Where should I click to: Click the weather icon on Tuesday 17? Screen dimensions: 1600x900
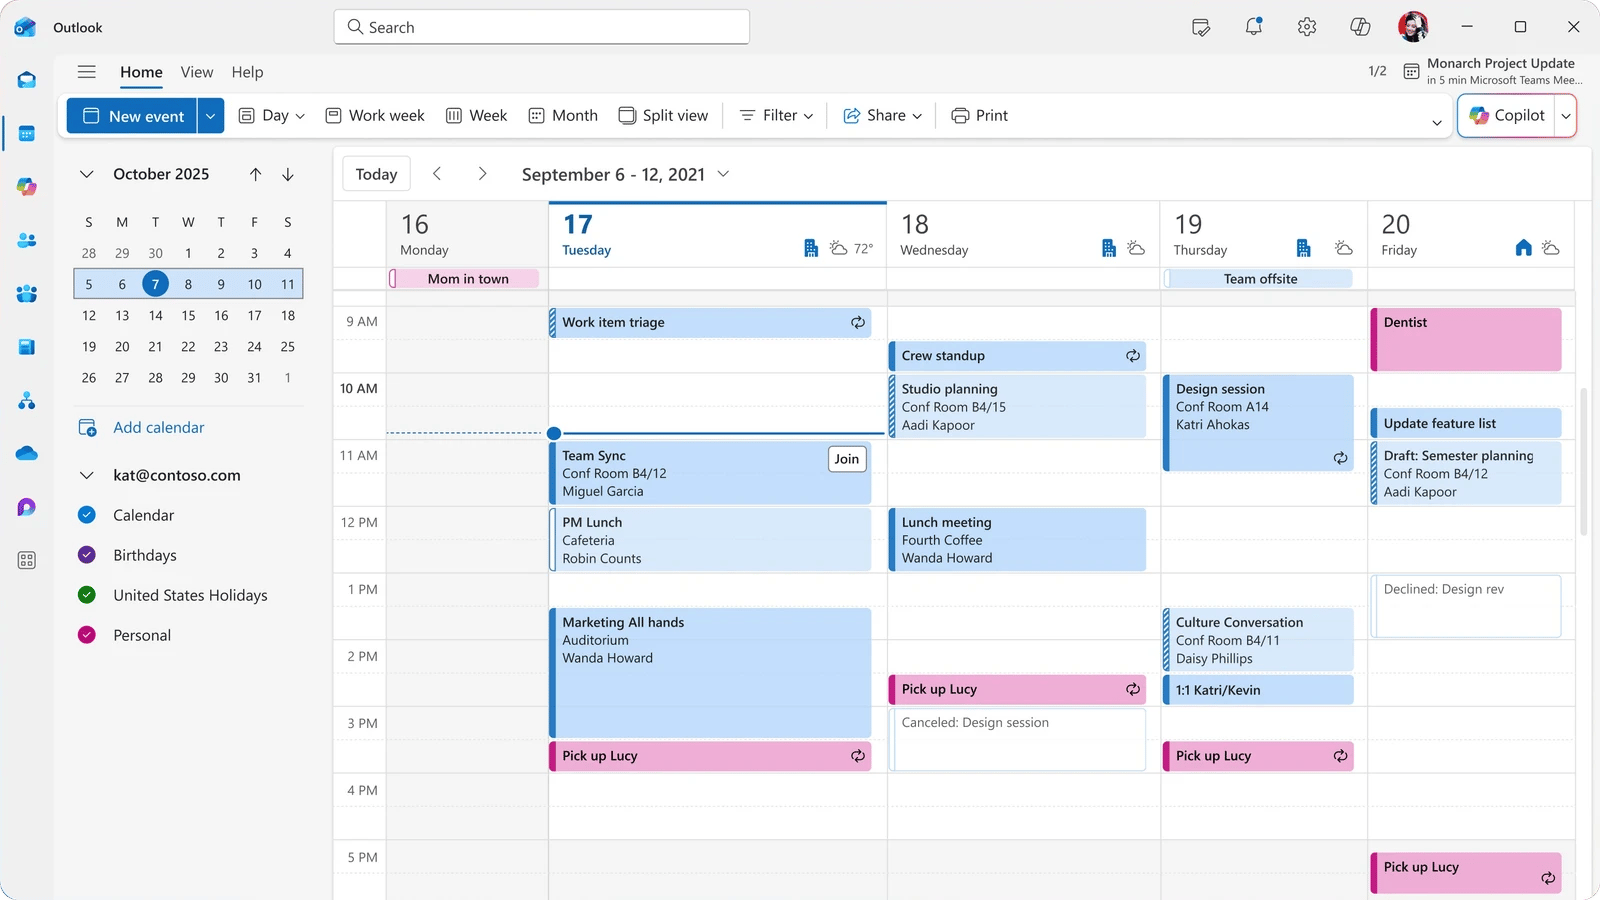click(x=839, y=248)
